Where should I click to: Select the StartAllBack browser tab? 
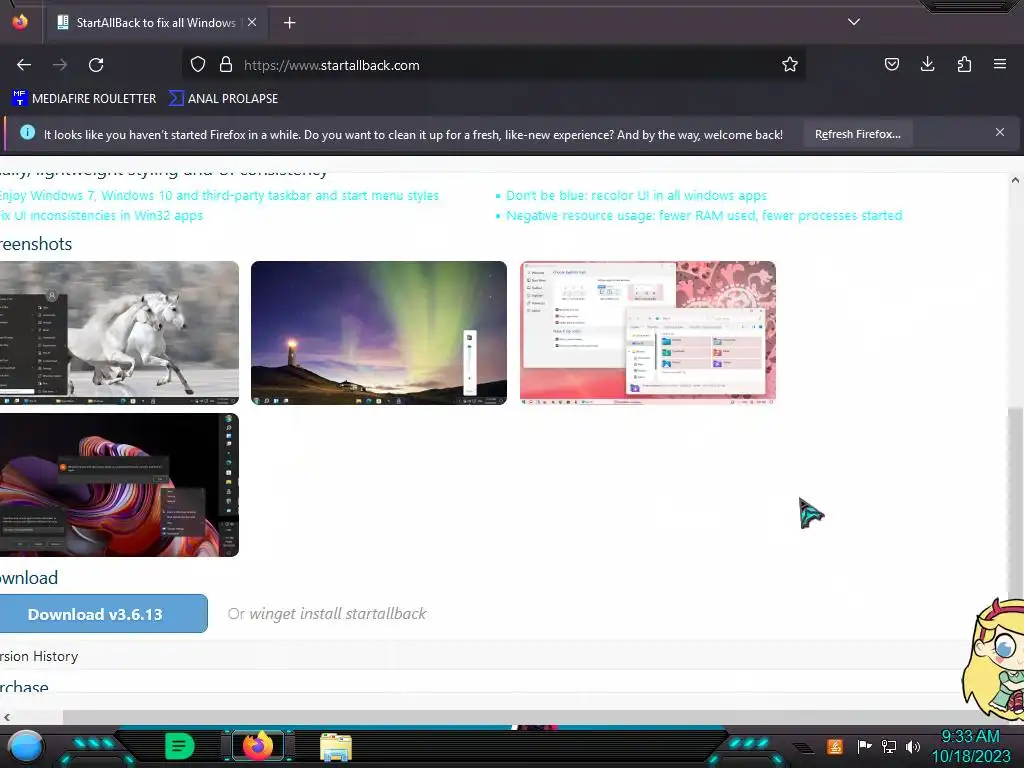(x=155, y=23)
